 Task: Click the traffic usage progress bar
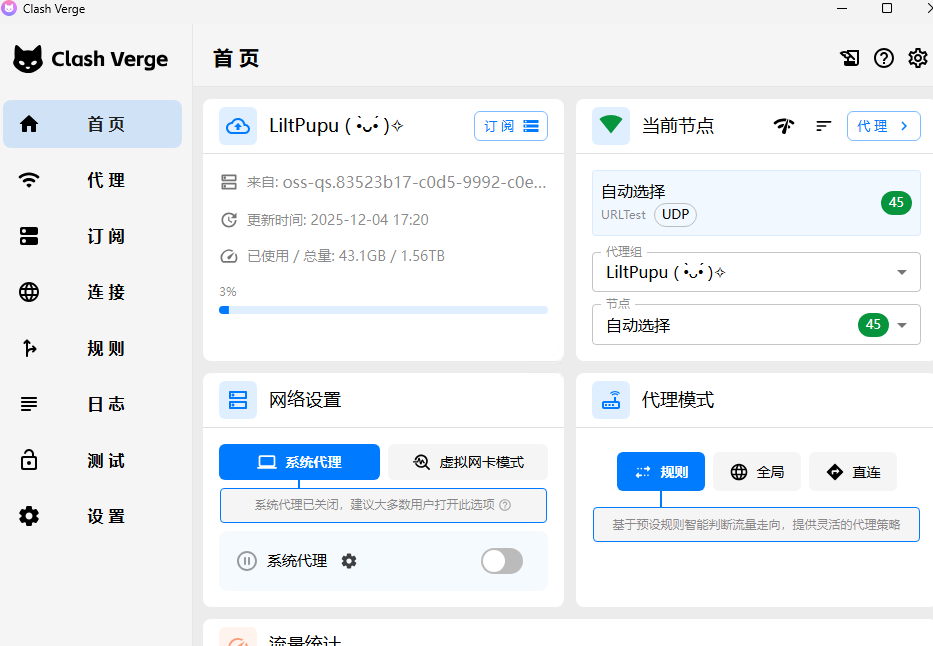point(383,310)
